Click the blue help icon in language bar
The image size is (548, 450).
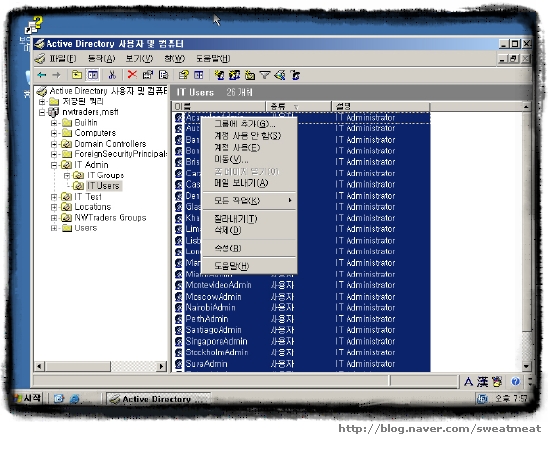515,382
